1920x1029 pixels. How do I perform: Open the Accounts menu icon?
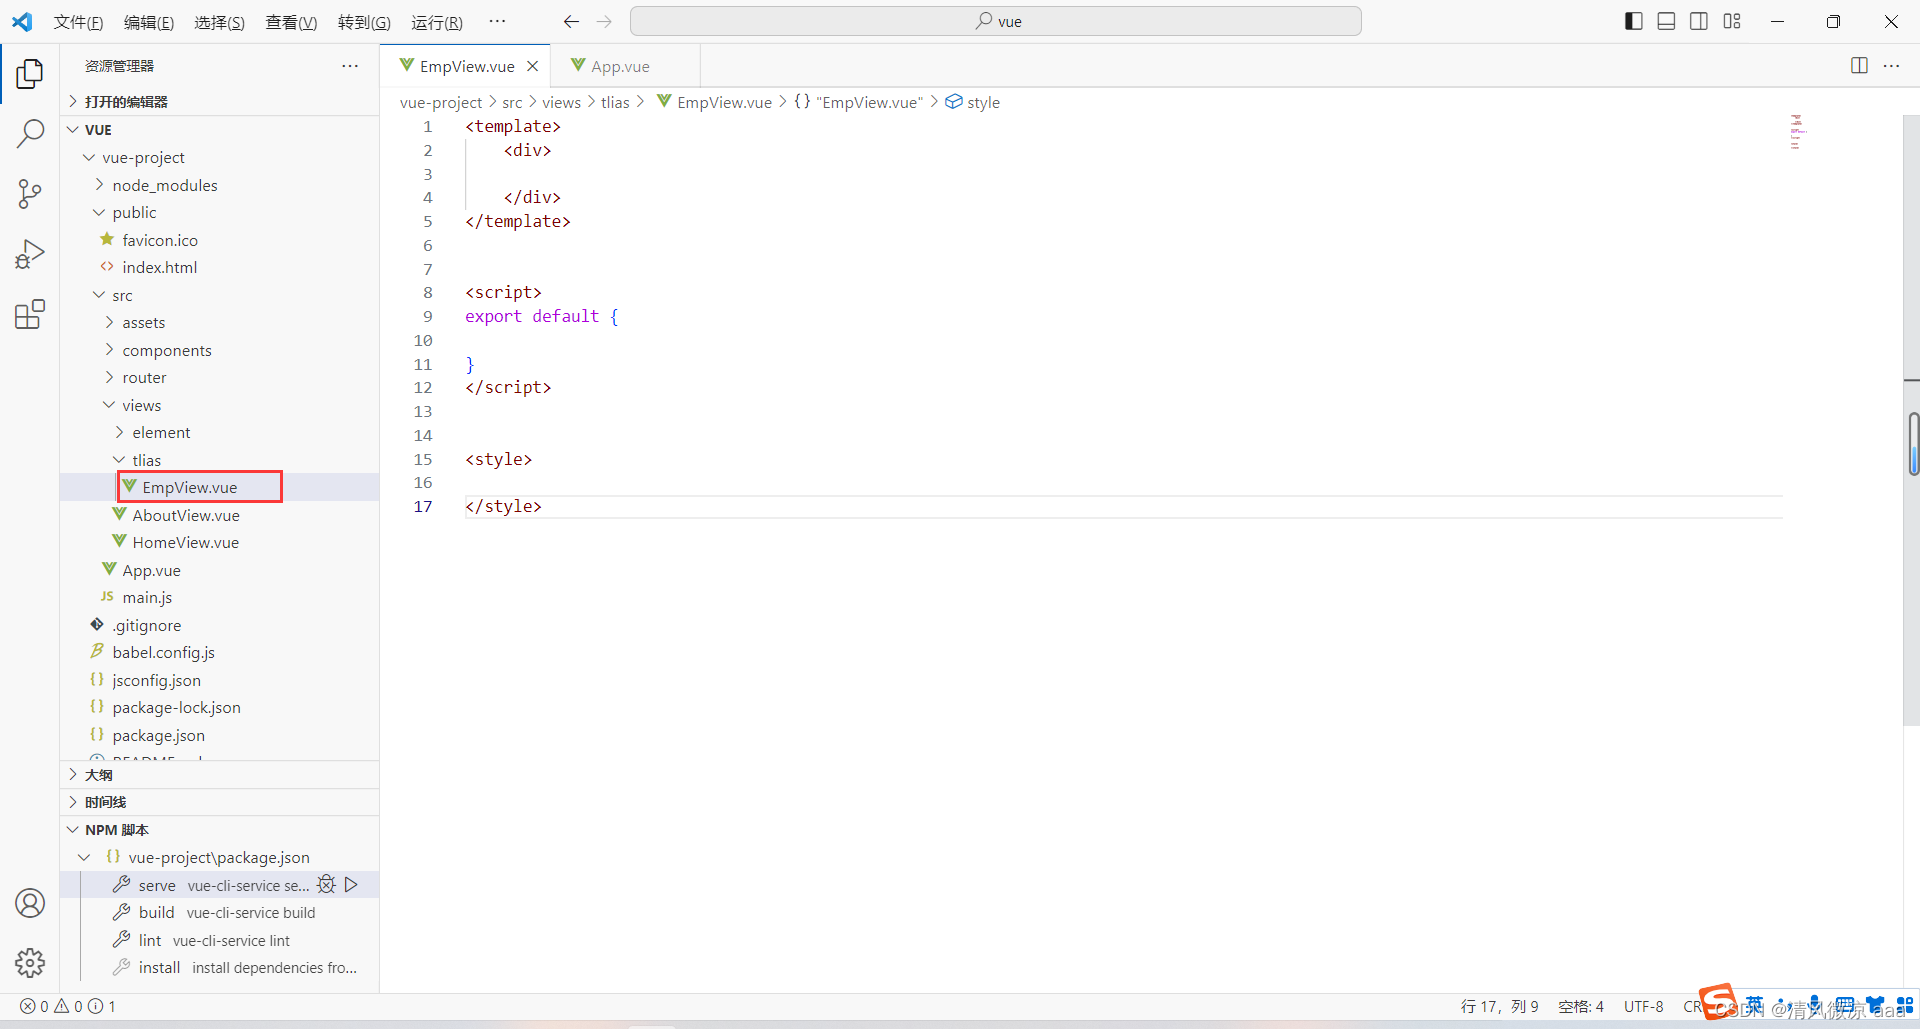click(x=30, y=903)
